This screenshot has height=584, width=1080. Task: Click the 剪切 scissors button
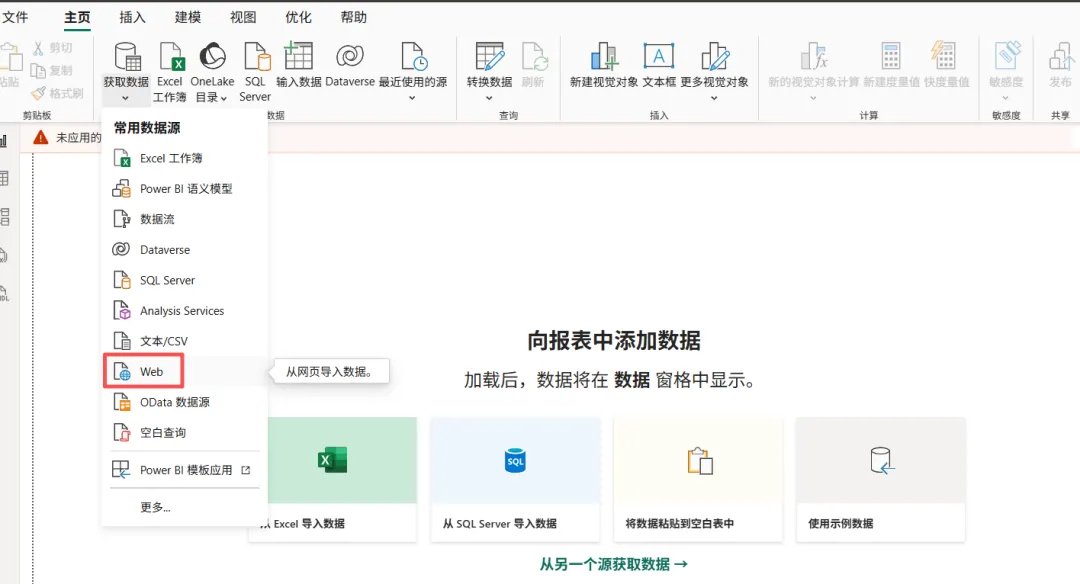[52, 48]
